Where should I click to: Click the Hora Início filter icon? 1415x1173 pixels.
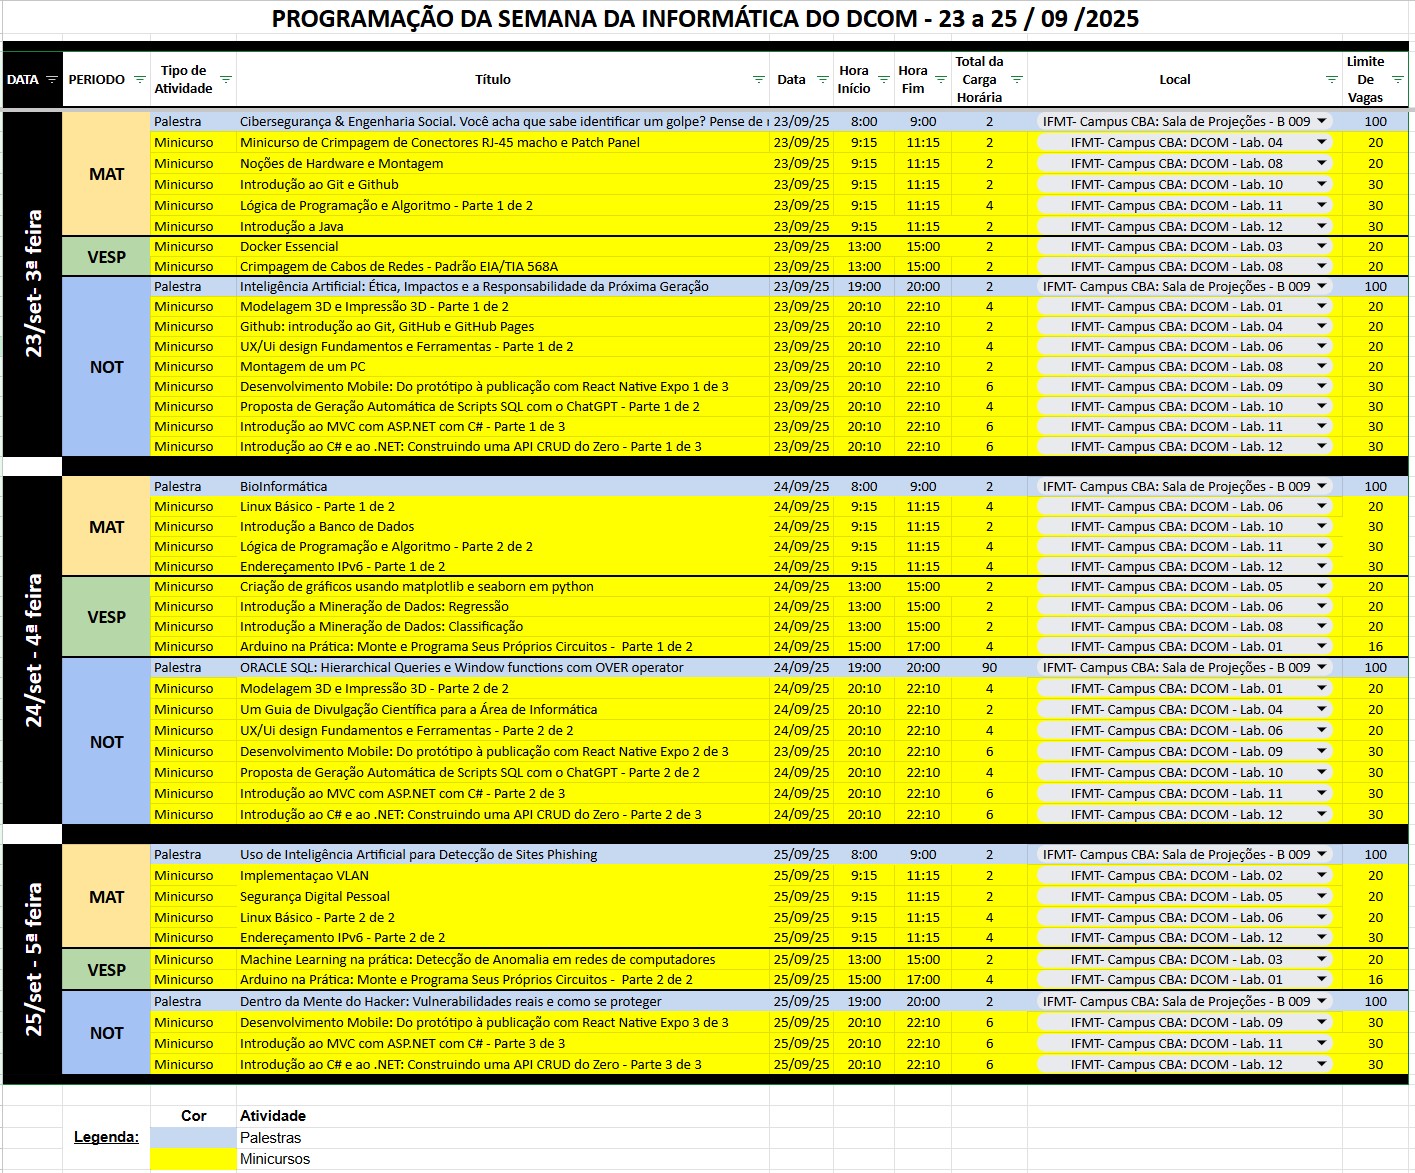tap(883, 80)
